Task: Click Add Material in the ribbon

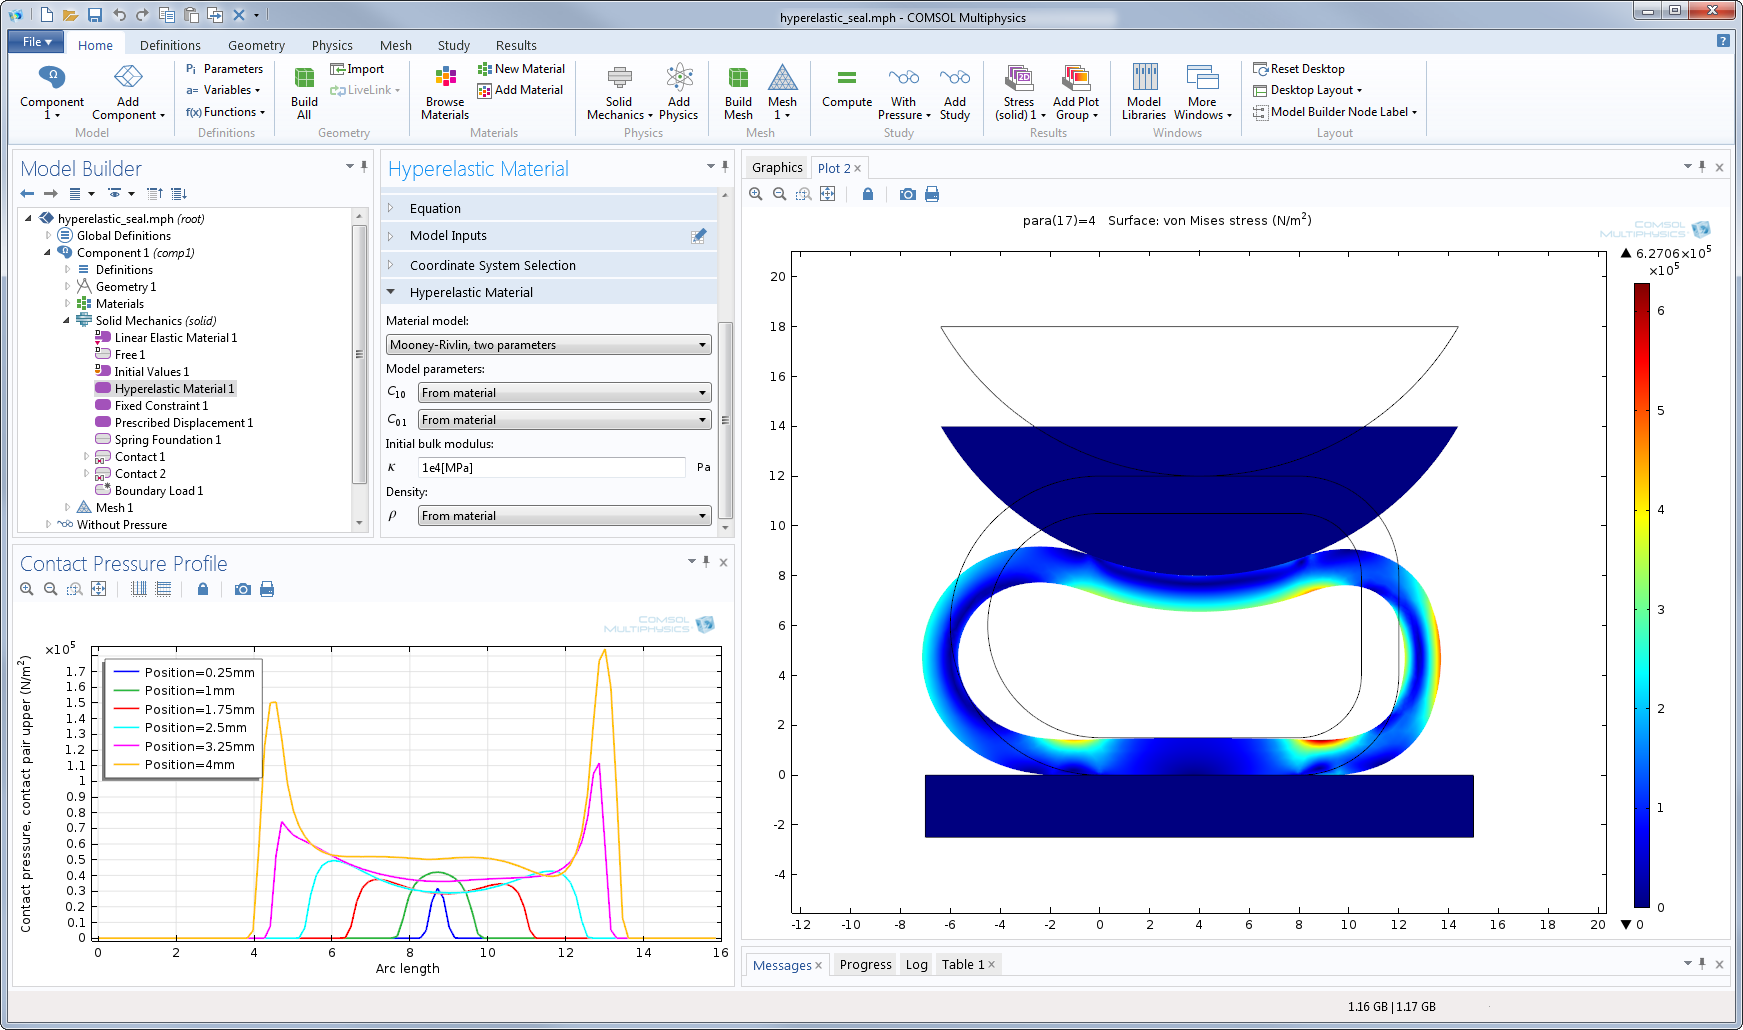Action: (x=520, y=90)
